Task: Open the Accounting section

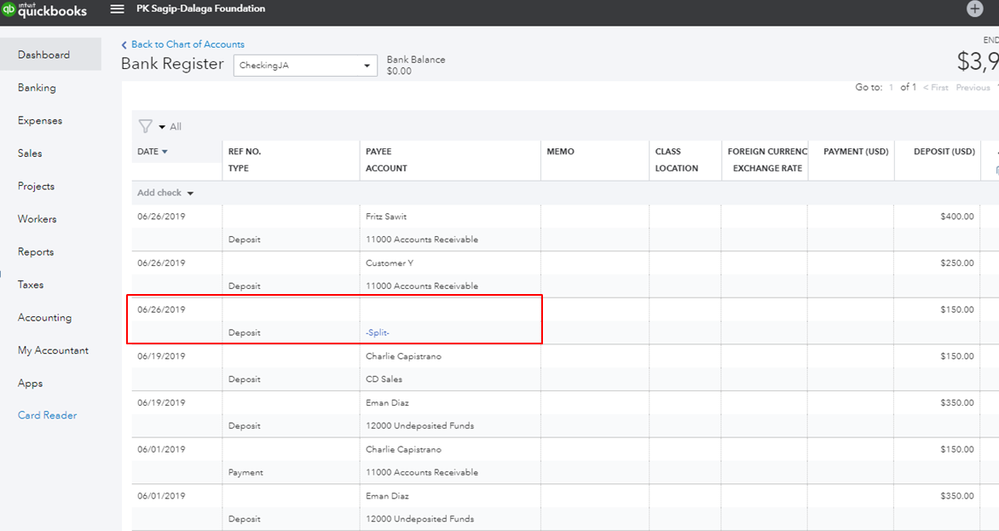Action: (x=45, y=318)
